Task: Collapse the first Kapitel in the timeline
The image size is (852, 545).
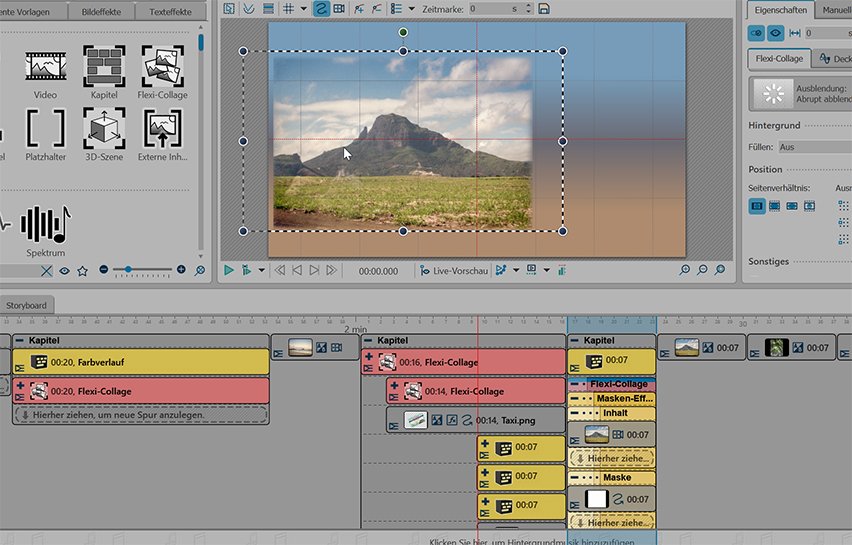Action: (x=19, y=341)
